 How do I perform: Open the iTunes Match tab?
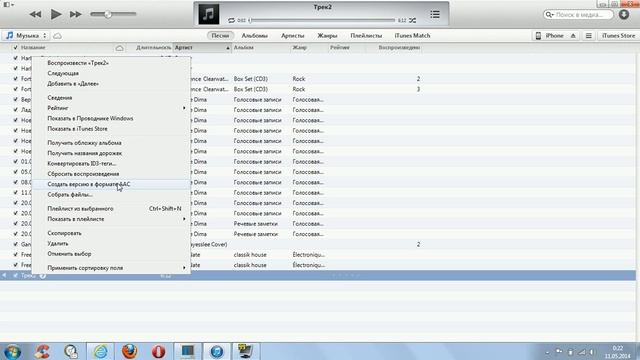tap(412, 36)
